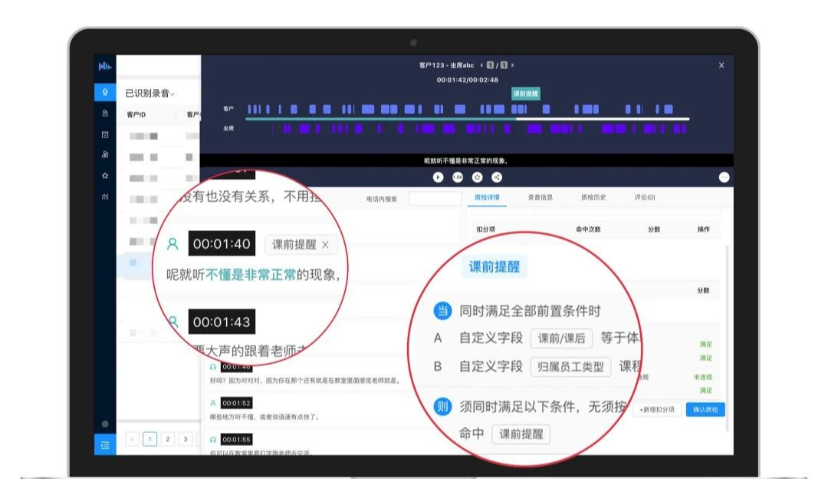Change the 1.00 playback speed
The height and width of the screenshot is (479, 828).
(457, 177)
